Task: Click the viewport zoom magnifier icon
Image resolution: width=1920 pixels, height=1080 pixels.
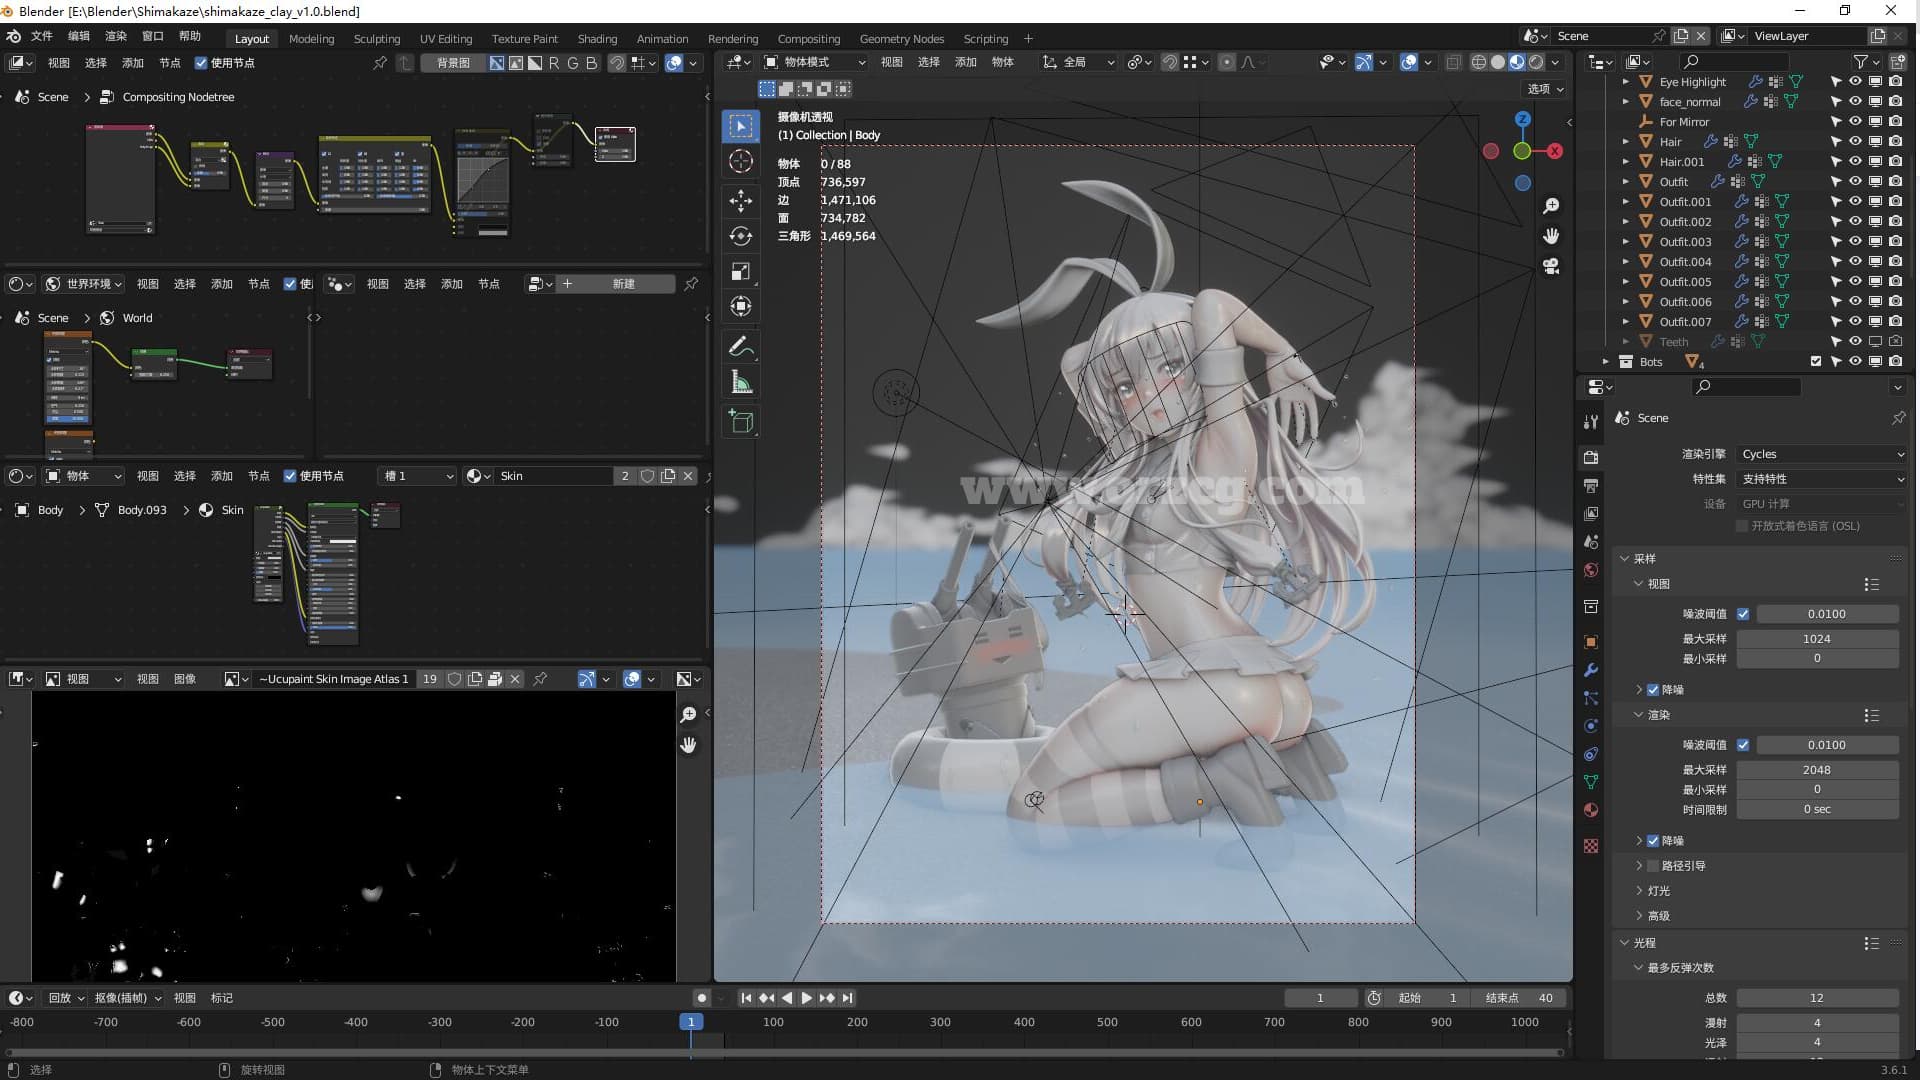Action: point(1551,206)
